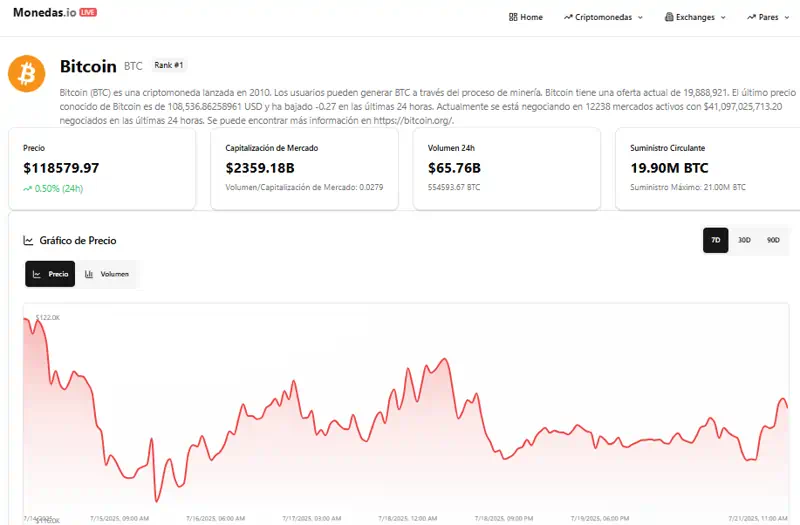Click the $2359.18B market cap value
Viewport: 800px width, 525px height.
(260, 168)
